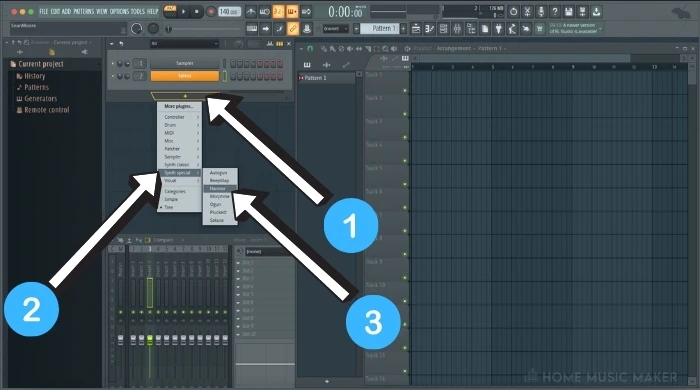Click the undo history circular arrow icon
The height and width of the screenshot is (390, 700).
tap(513, 12)
